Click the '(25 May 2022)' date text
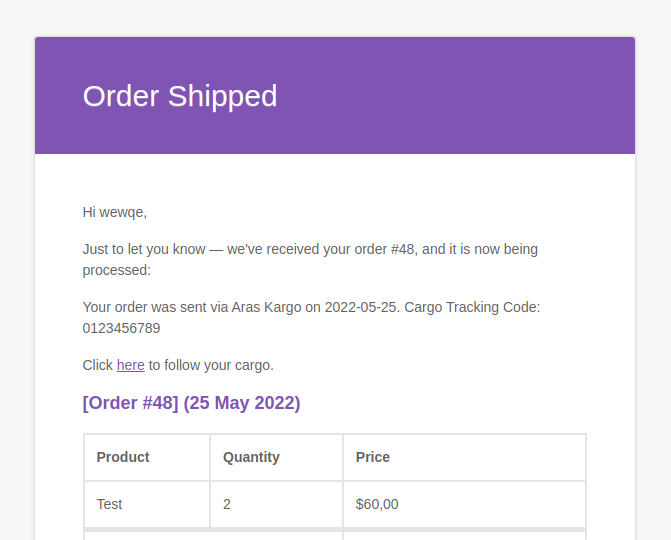This screenshot has height=540, width=671. [x=242, y=403]
